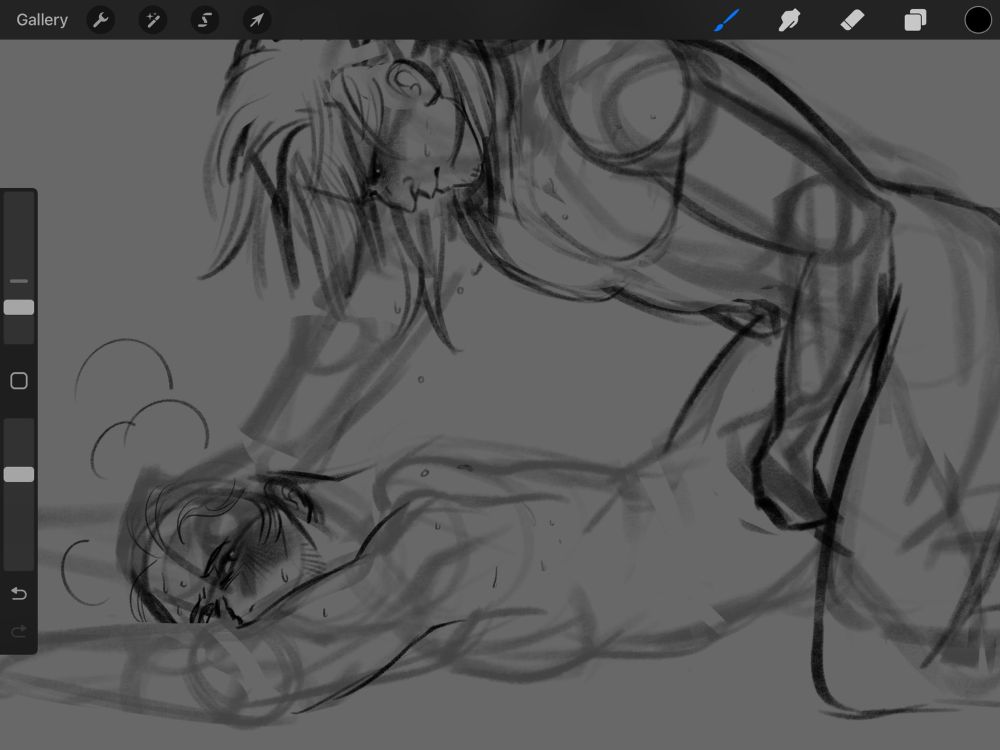1000x750 pixels.
Task: Open the Layers panel
Action: pyautogui.click(x=915, y=20)
